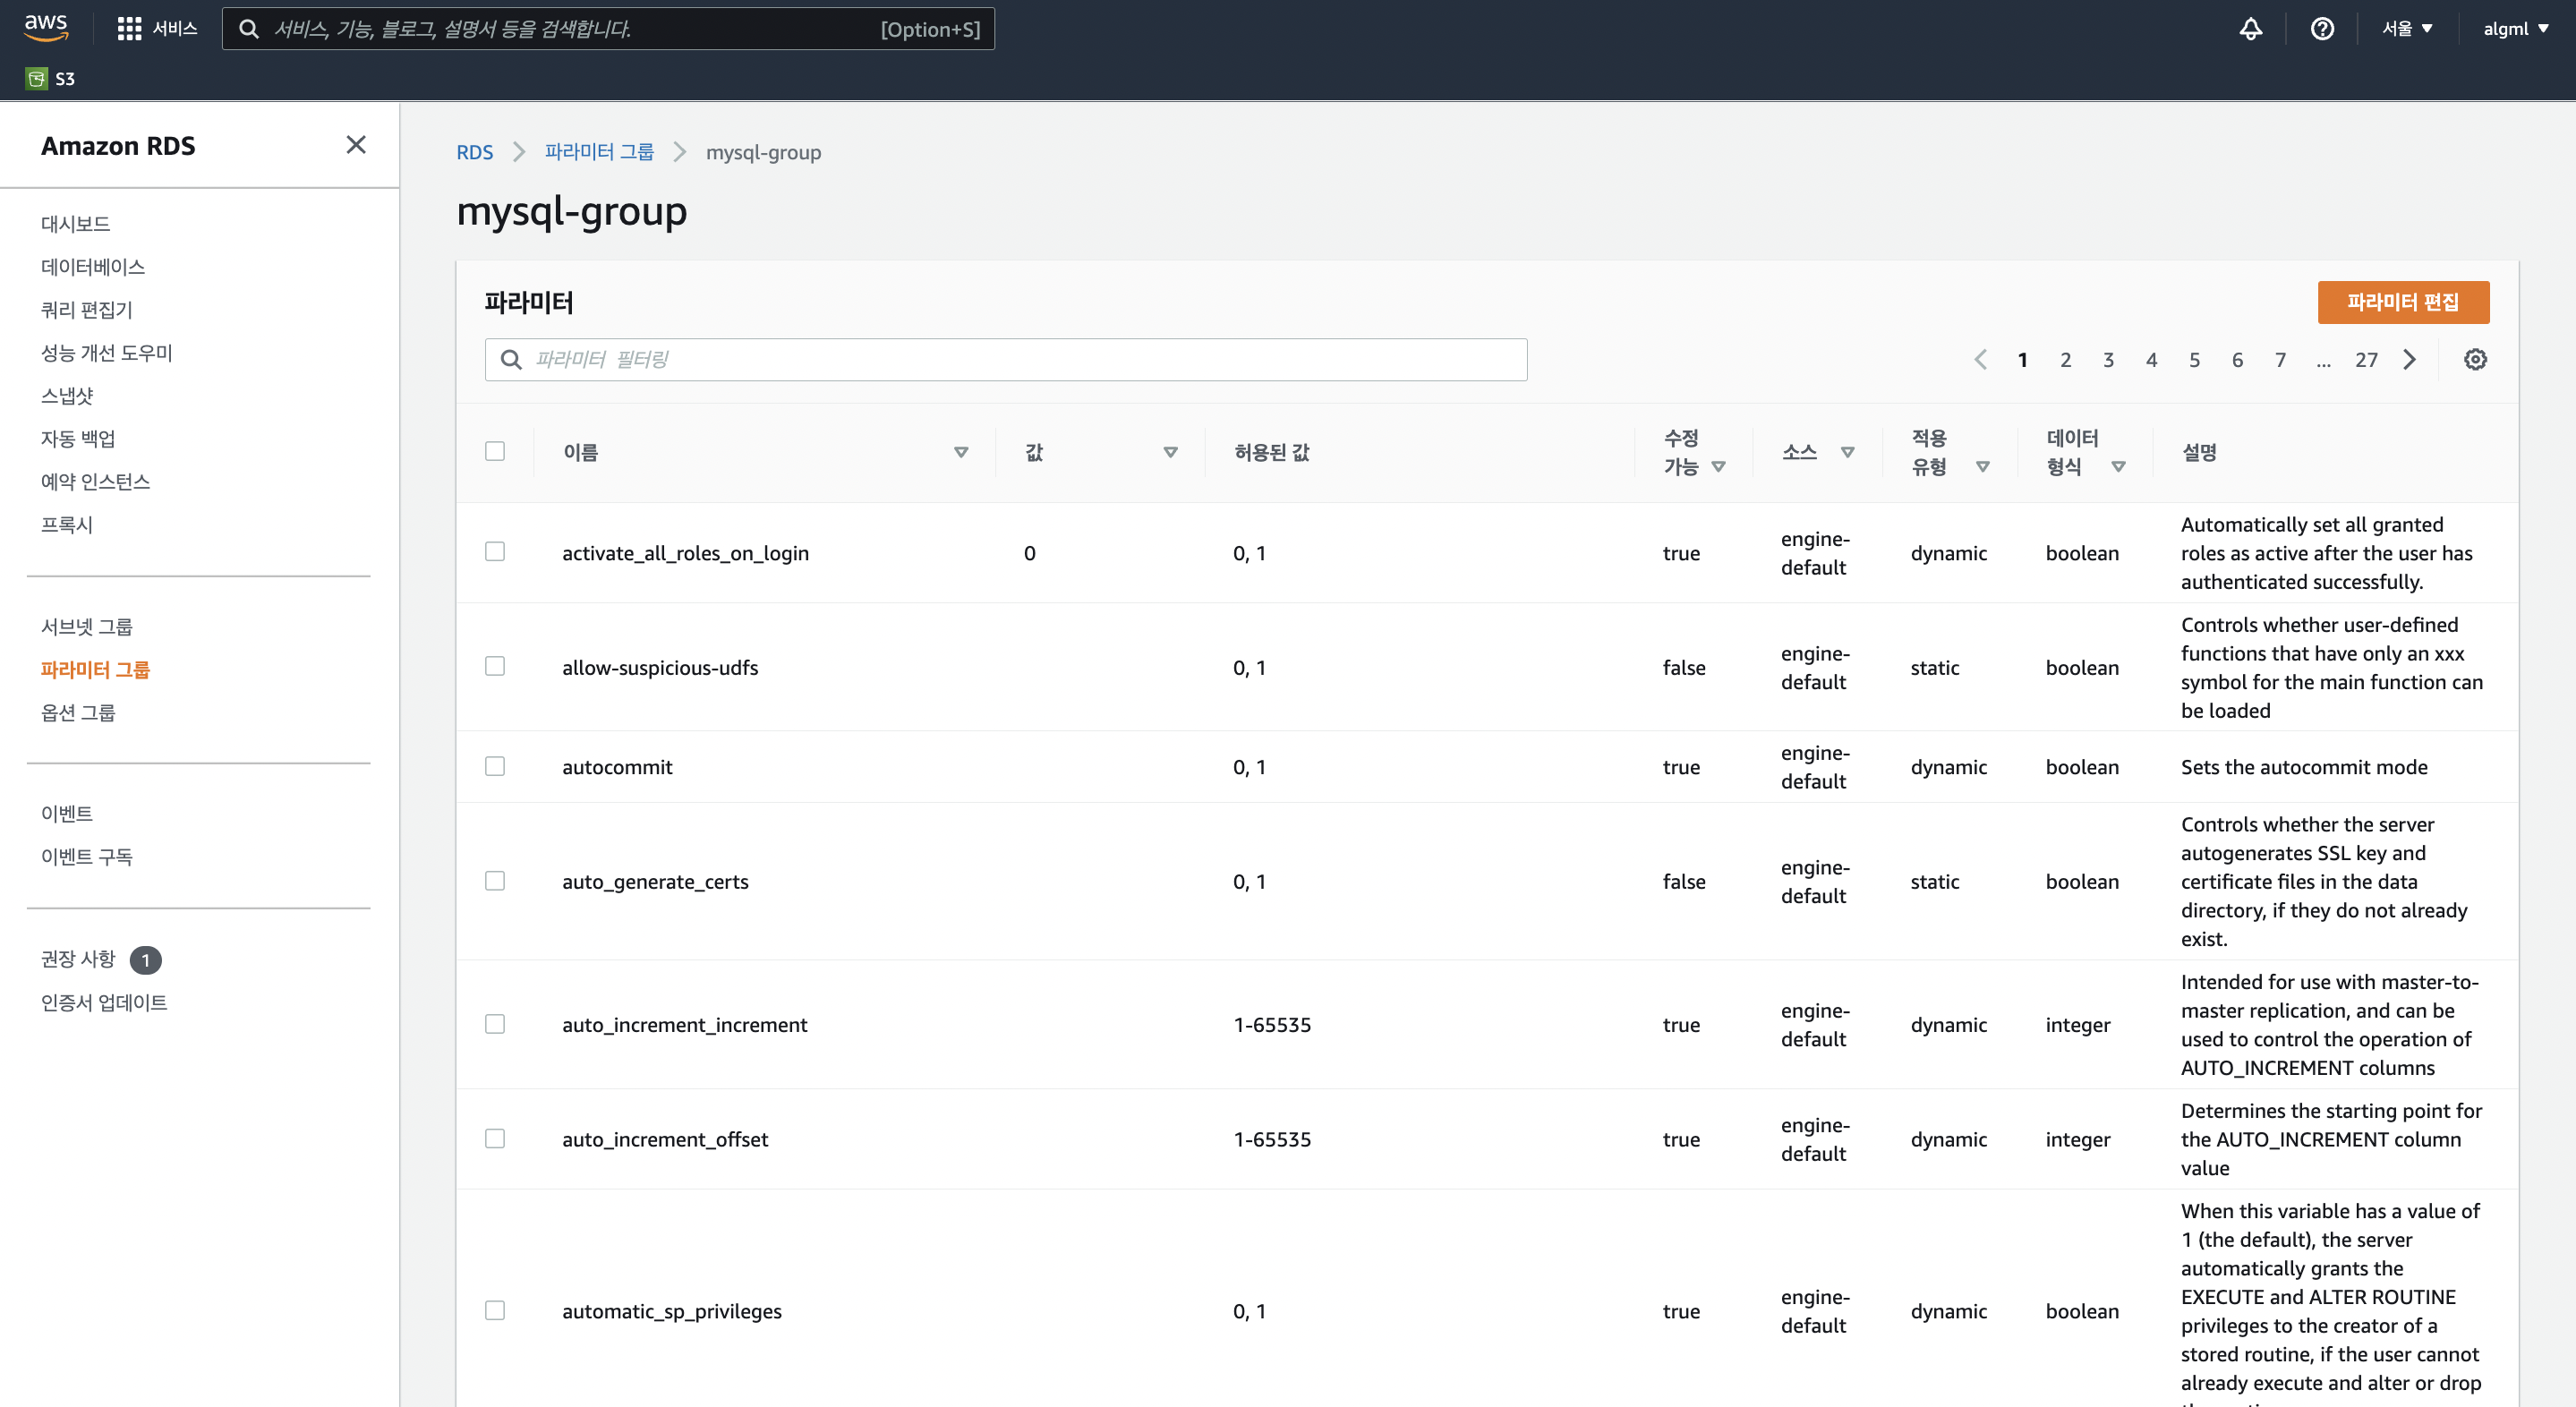Click the 파라미터 그룹 breadcrumb link
The height and width of the screenshot is (1407, 2576).
599,152
